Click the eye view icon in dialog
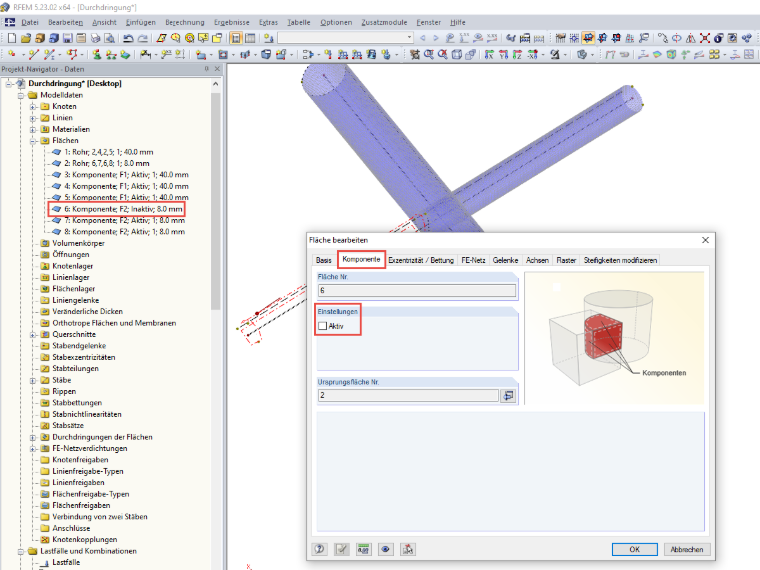760x570 pixels. coord(385,549)
